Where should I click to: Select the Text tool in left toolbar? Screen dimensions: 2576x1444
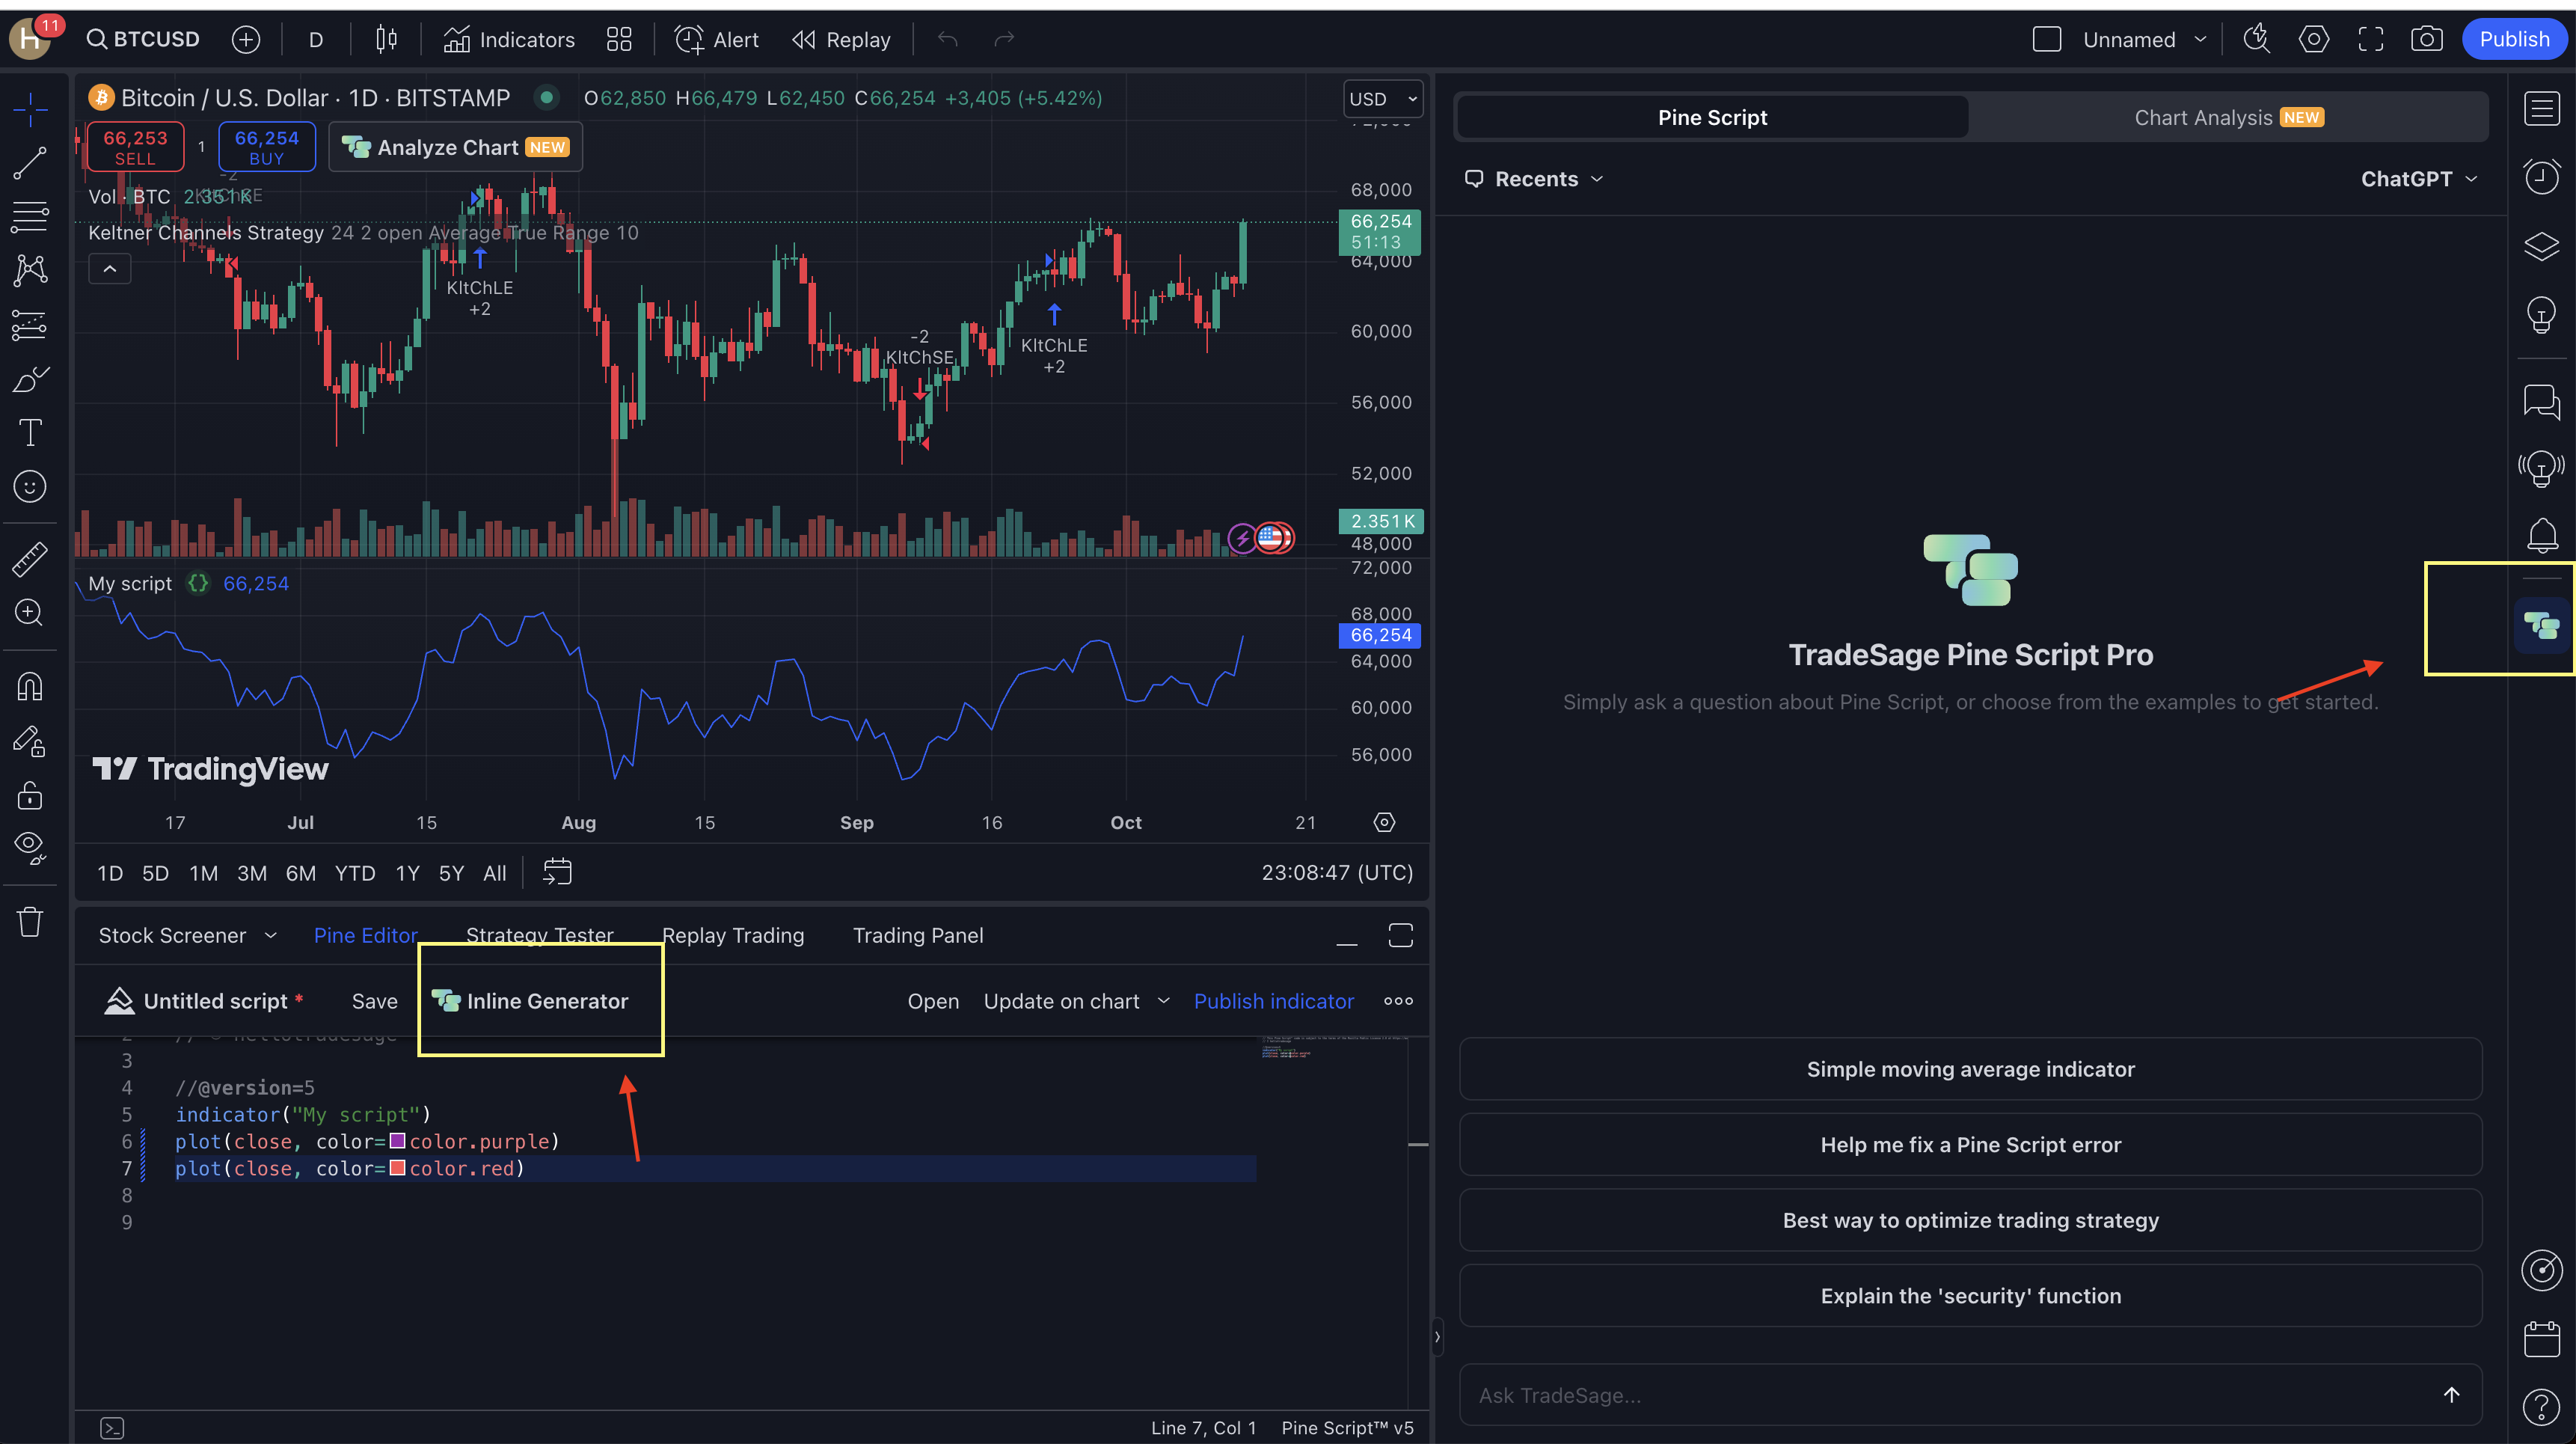click(30, 433)
